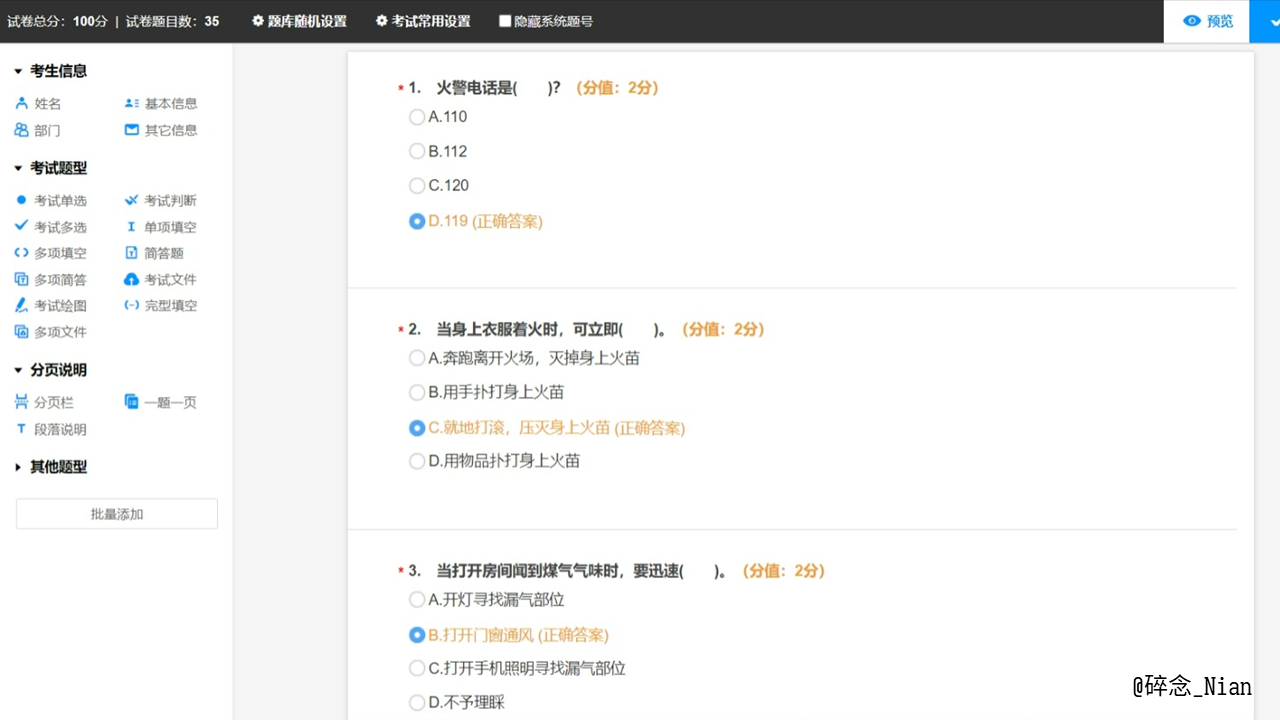The image size is (1280, 720).
Task: Click the 姓名 person icon
Action: tap(21, 103)
